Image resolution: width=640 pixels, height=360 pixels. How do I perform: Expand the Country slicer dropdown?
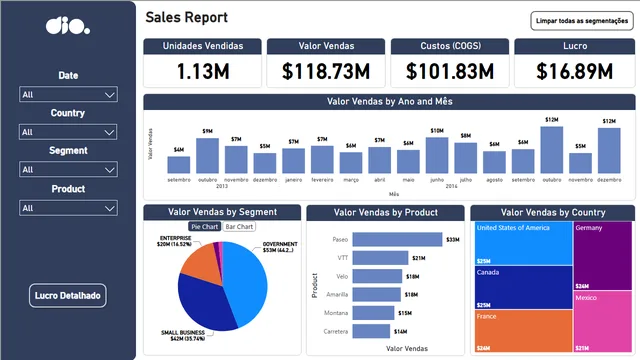coord(68,132)
